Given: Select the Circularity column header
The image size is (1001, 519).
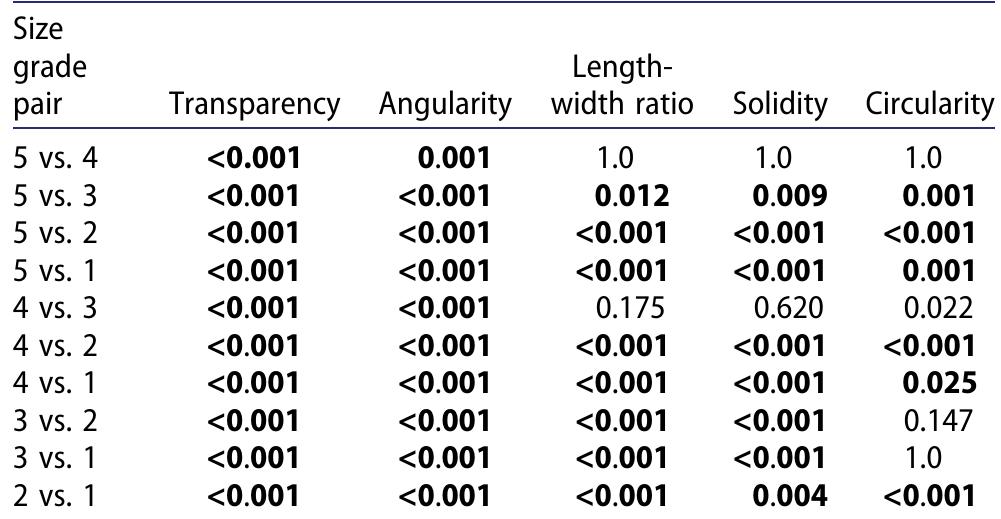Looking at the screenshot, I should [x=930, y=104].
